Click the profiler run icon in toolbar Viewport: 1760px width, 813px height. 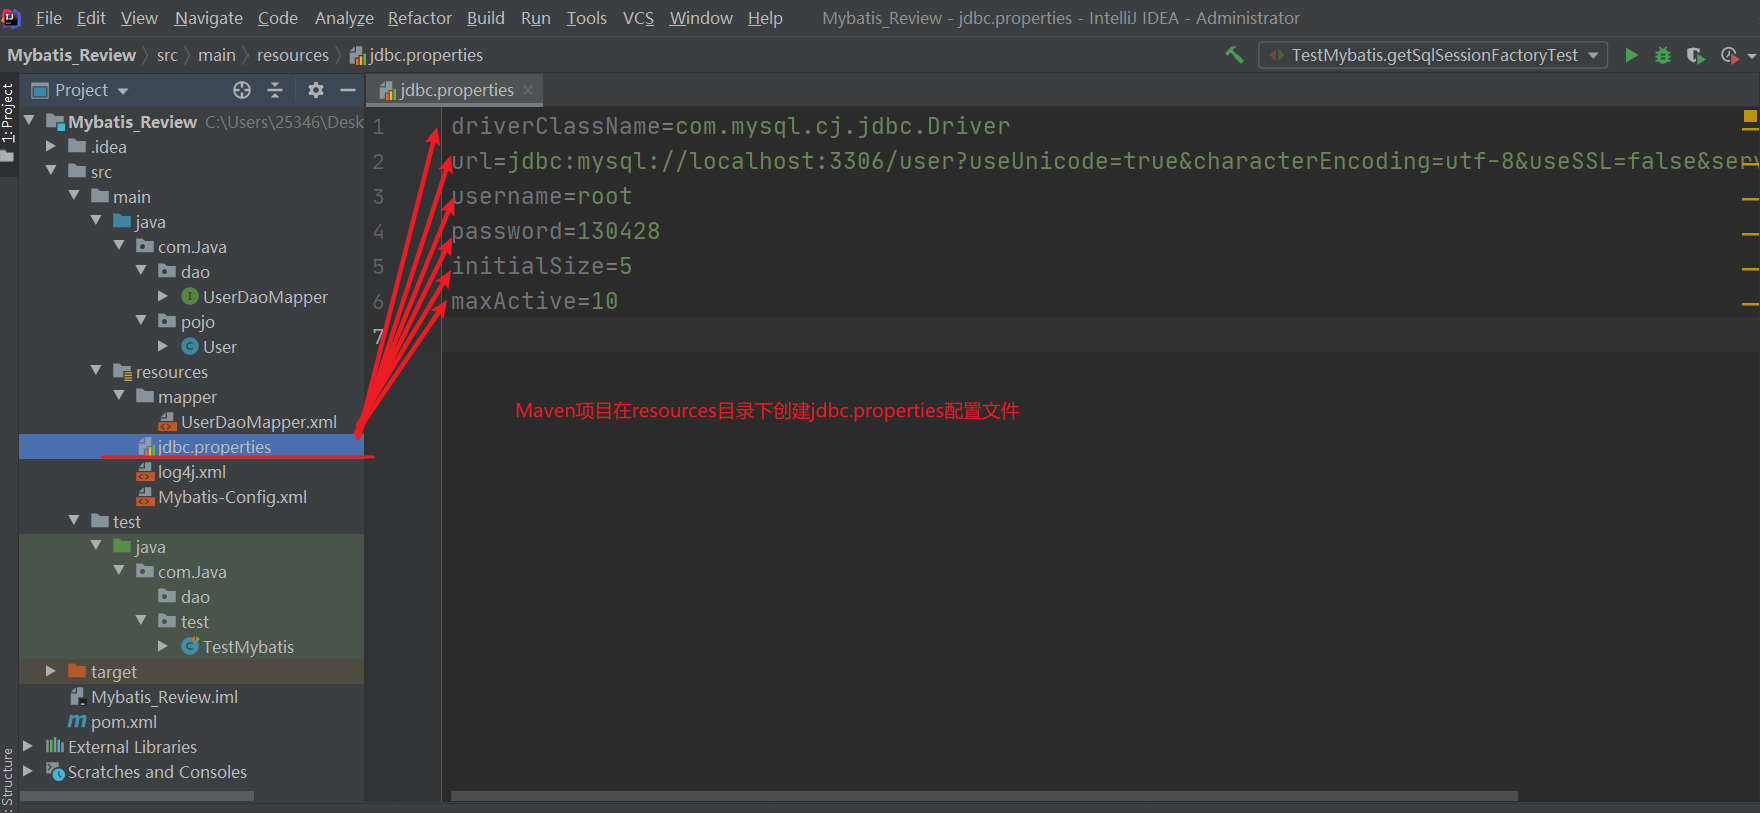(1729, 55)
